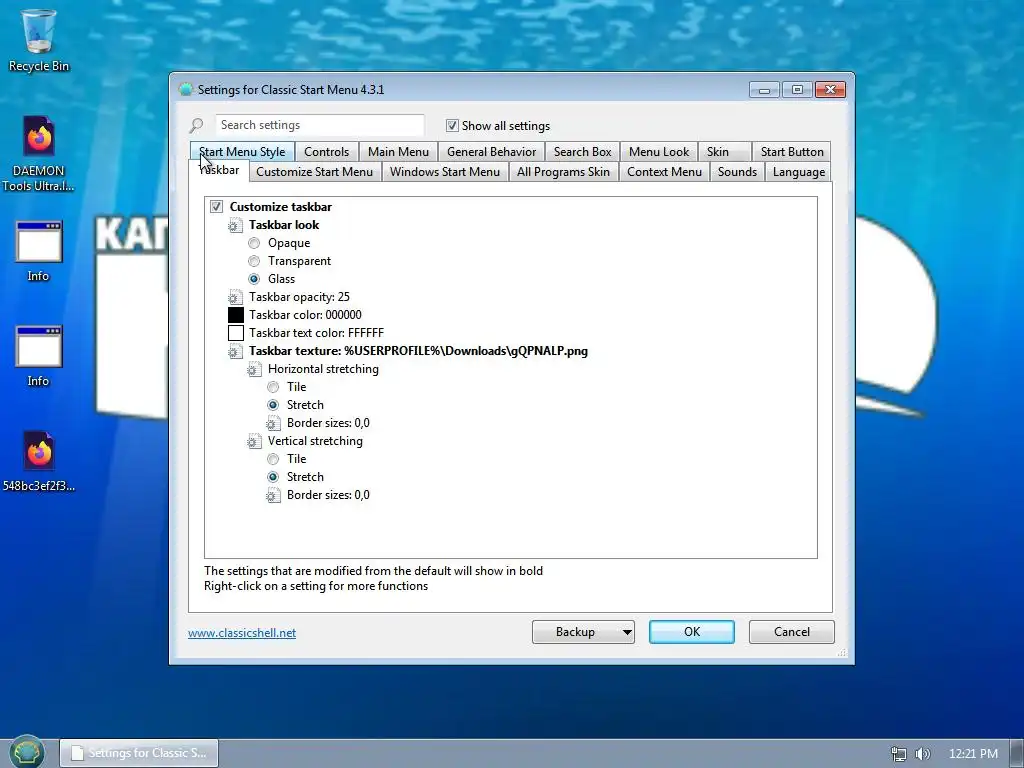This screenshot has width=1024, height=768.
Task: Select the Taskbar color: 000000 text
Action: click(305, 315)
